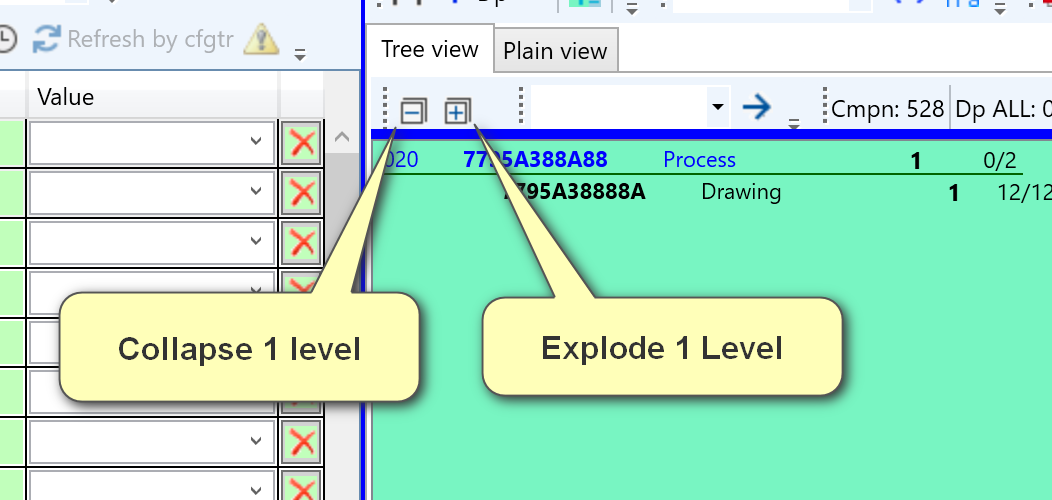Click the yellow warning triangle icon

pos(261,39)
